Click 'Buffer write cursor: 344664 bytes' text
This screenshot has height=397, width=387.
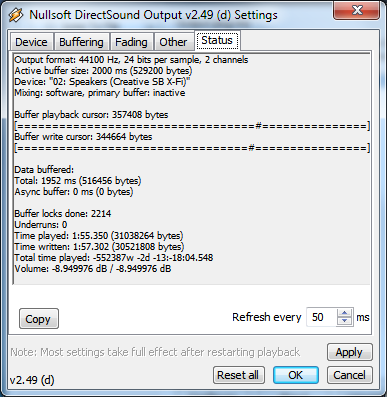coord(83,137)
